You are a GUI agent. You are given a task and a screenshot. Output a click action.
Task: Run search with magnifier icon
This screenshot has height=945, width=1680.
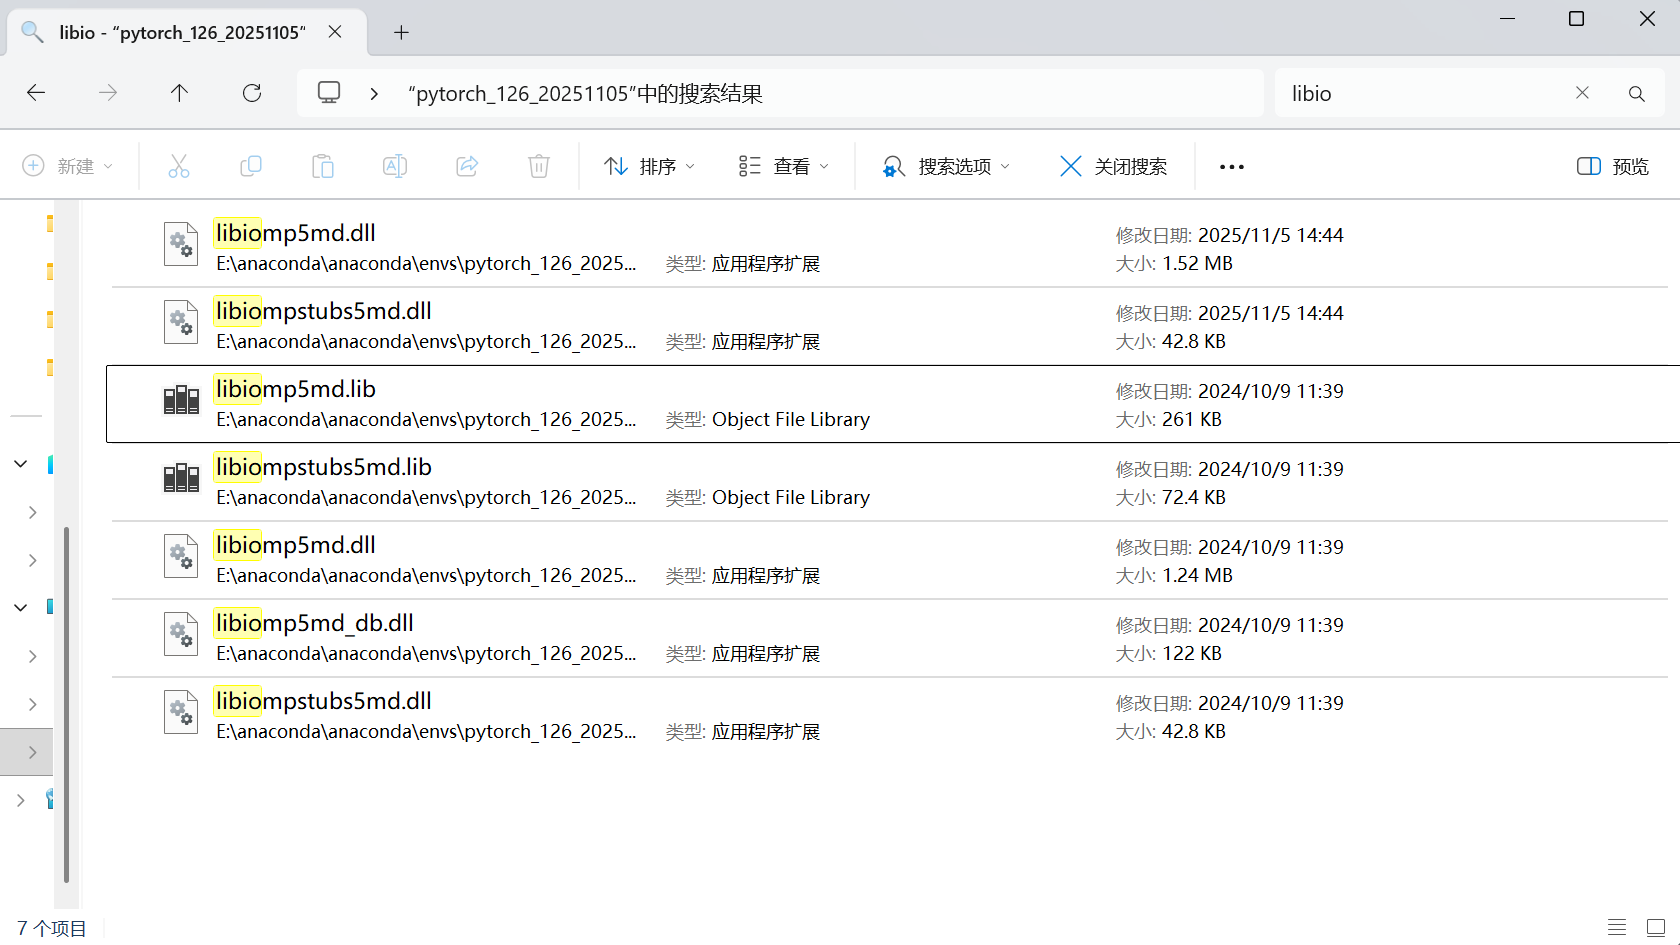click(1636, 93)
